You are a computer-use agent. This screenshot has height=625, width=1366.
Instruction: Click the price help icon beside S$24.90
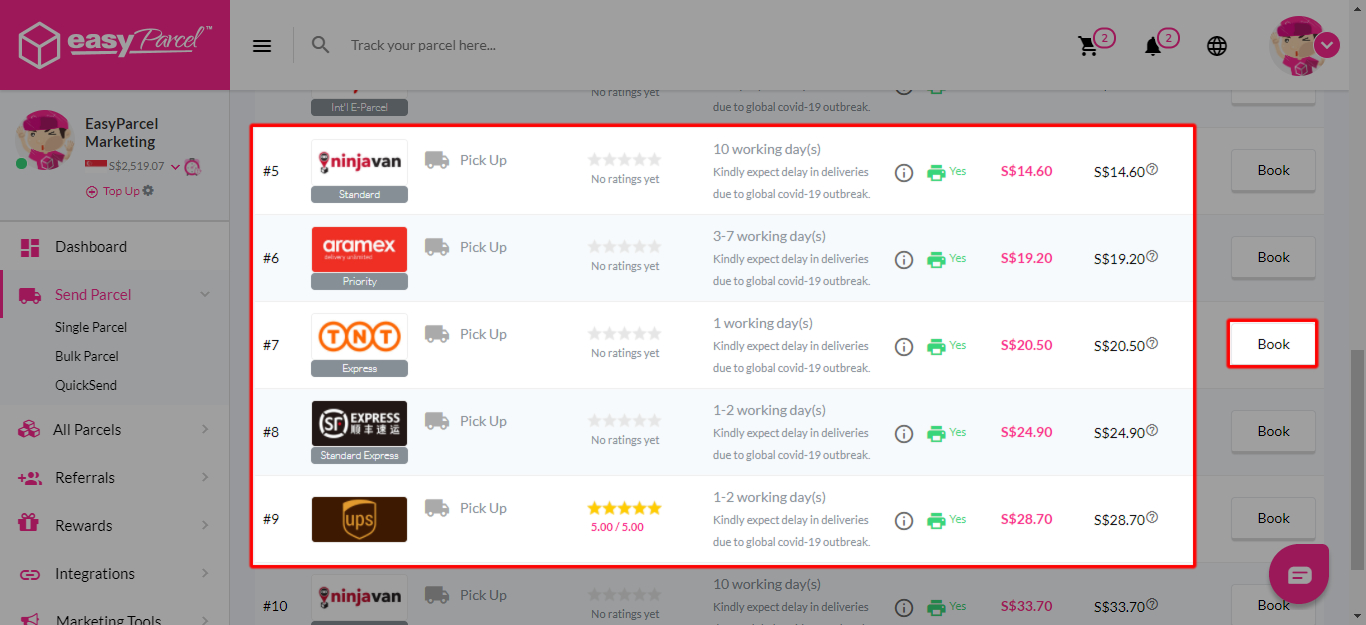pyautogui.click(x=1152, y=430)
